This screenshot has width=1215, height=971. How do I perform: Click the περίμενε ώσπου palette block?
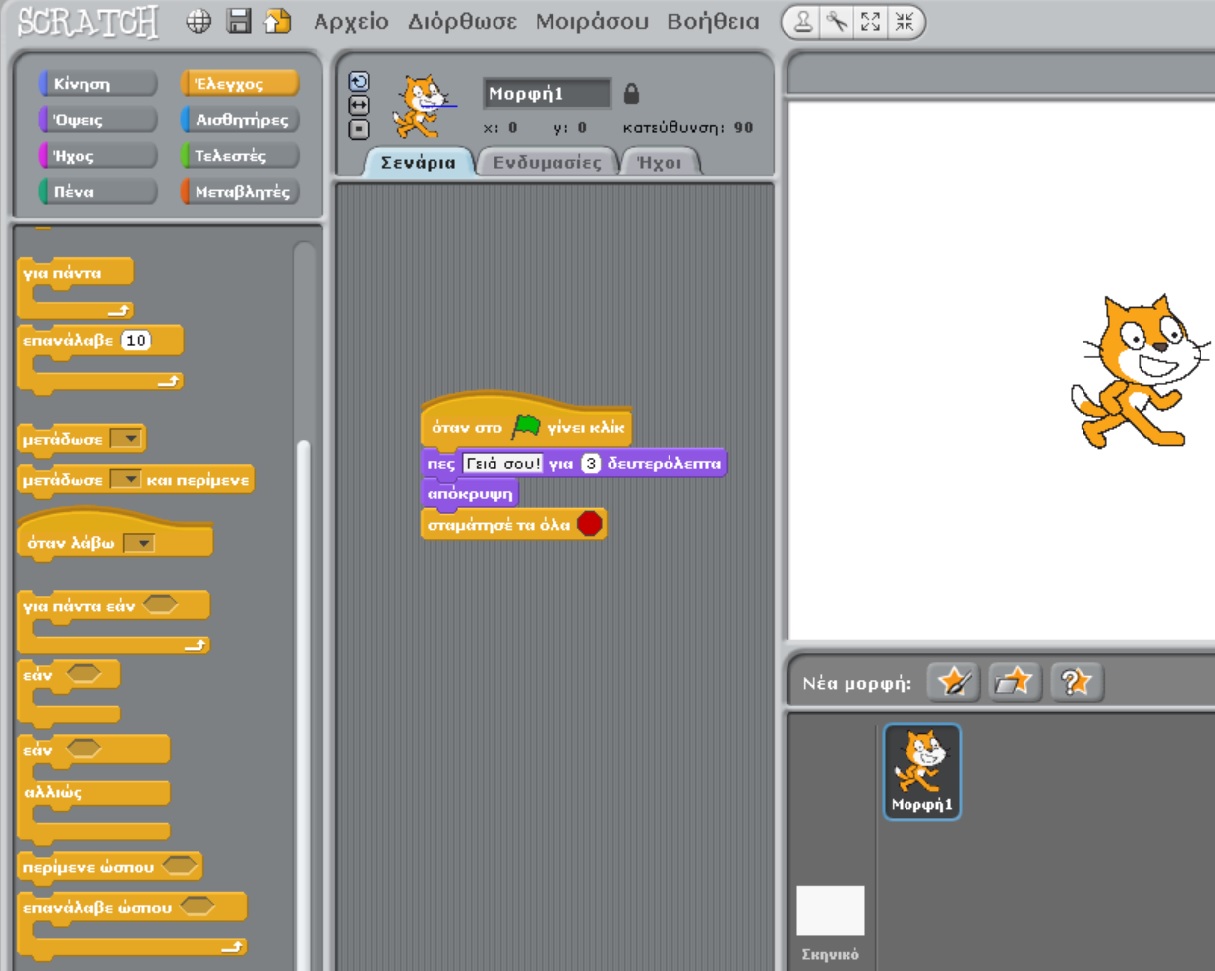(110, 866)
